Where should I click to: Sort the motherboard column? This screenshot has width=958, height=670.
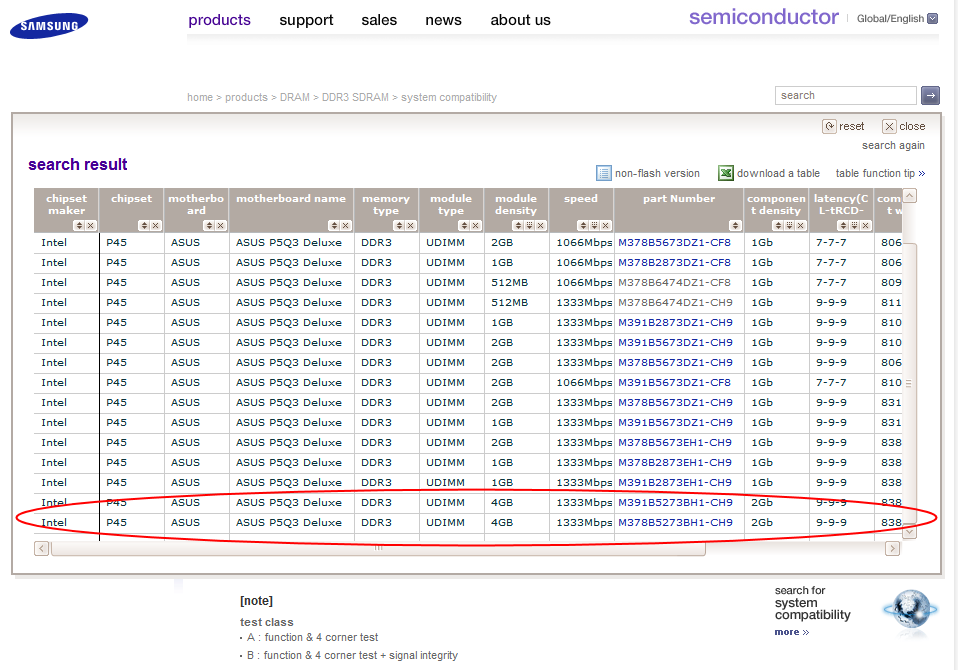pyautogui.click(x=209, y=225)
